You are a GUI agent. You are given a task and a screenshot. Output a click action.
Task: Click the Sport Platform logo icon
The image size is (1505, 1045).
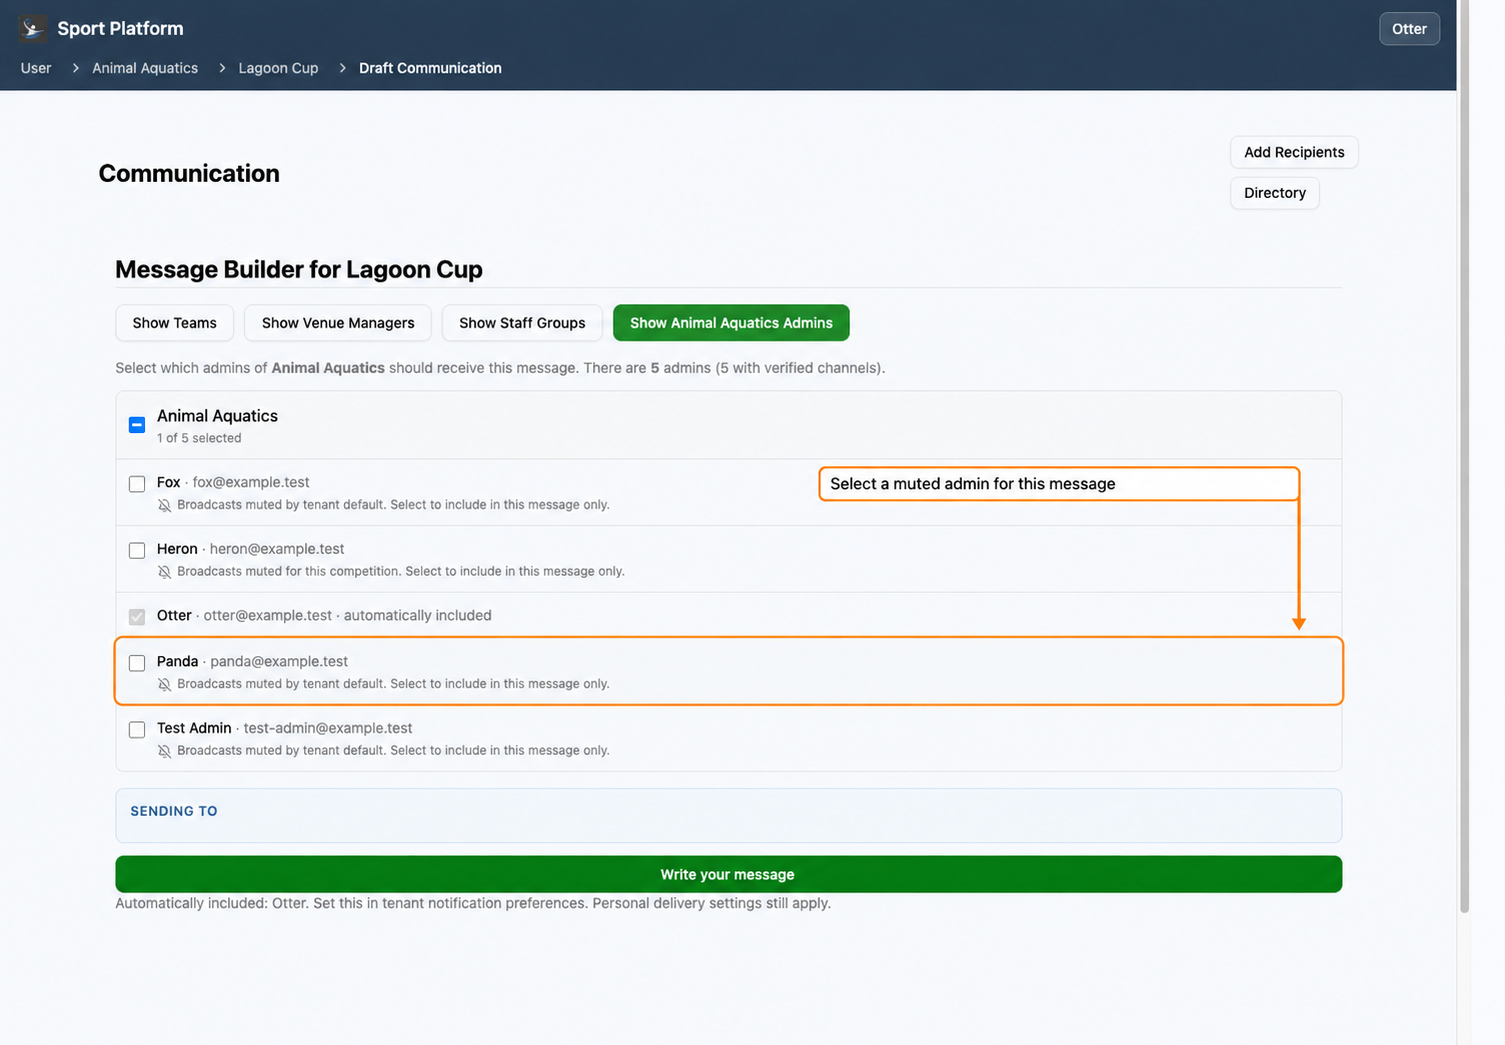coord(33,28)
